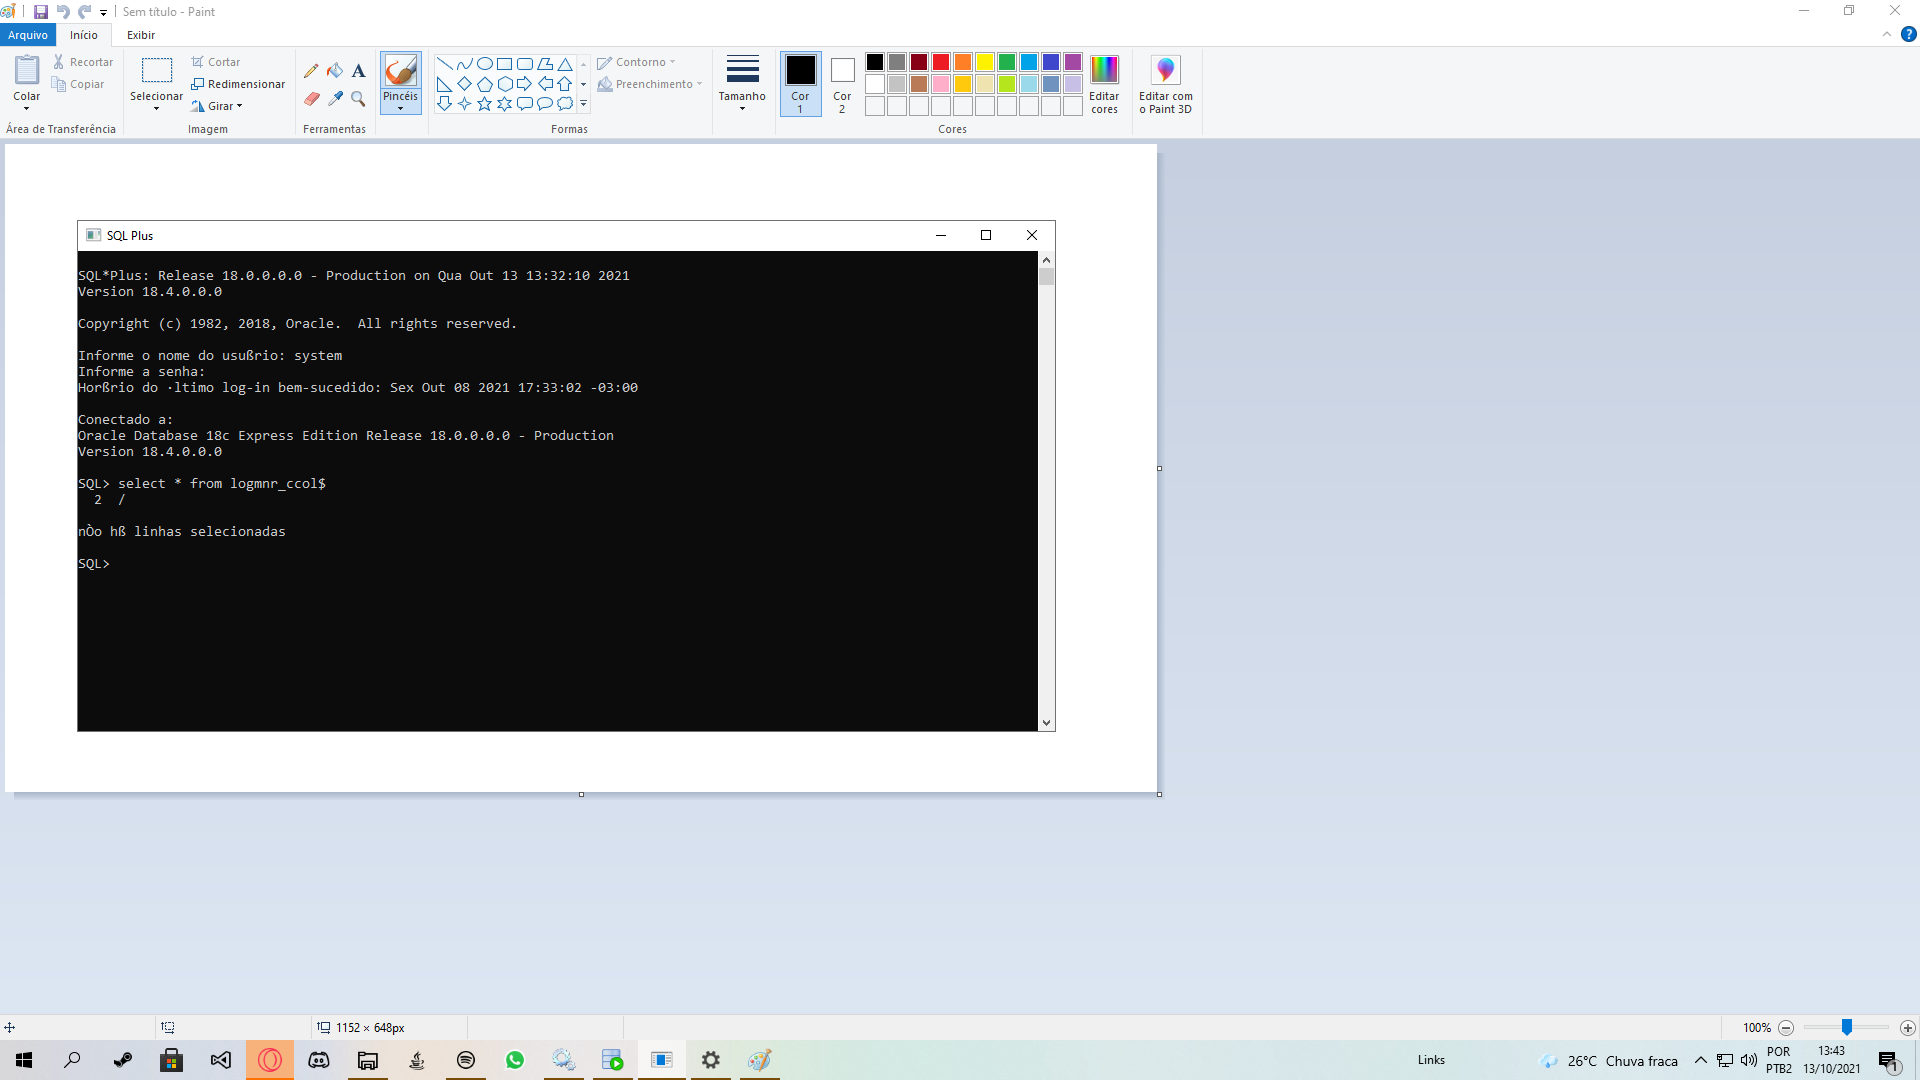Collapse the ribbon with the chevron
Screen dimensions: 1920x1080
(1887, 34)
